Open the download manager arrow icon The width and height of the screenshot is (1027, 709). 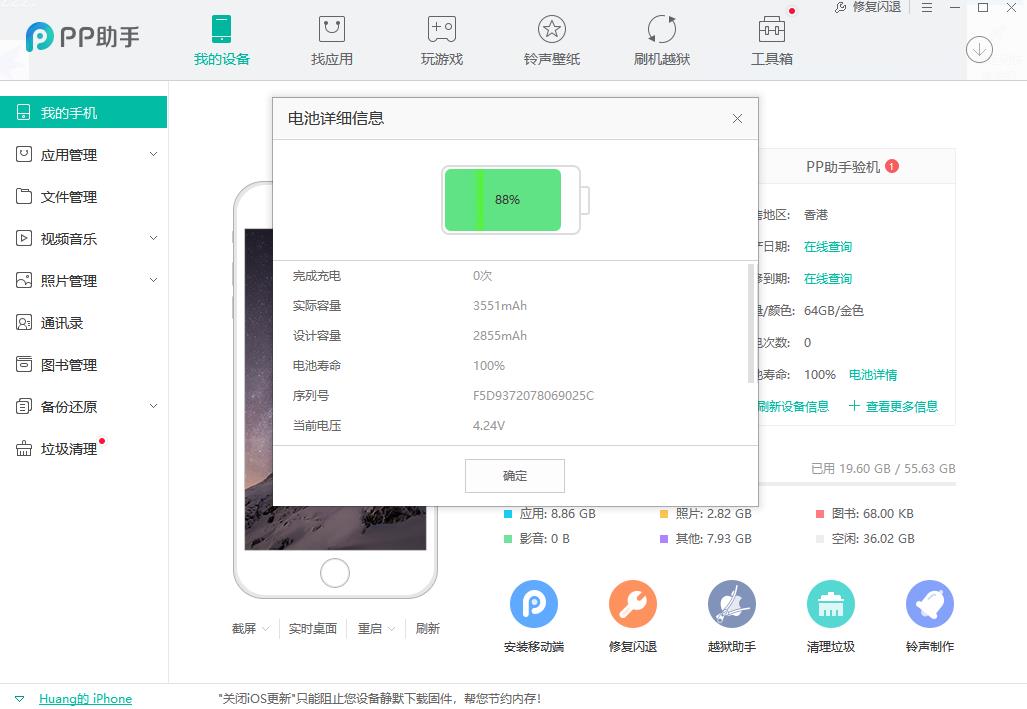pyautogui.click(x=979, y=50)
